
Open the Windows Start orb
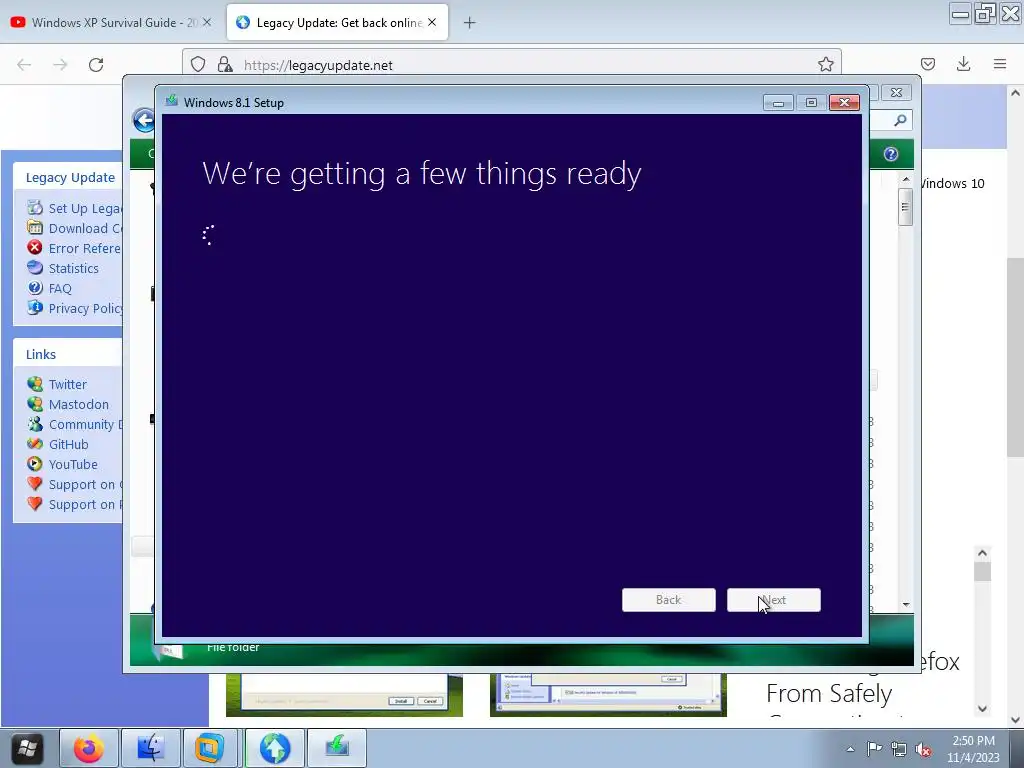coord(27,748)
